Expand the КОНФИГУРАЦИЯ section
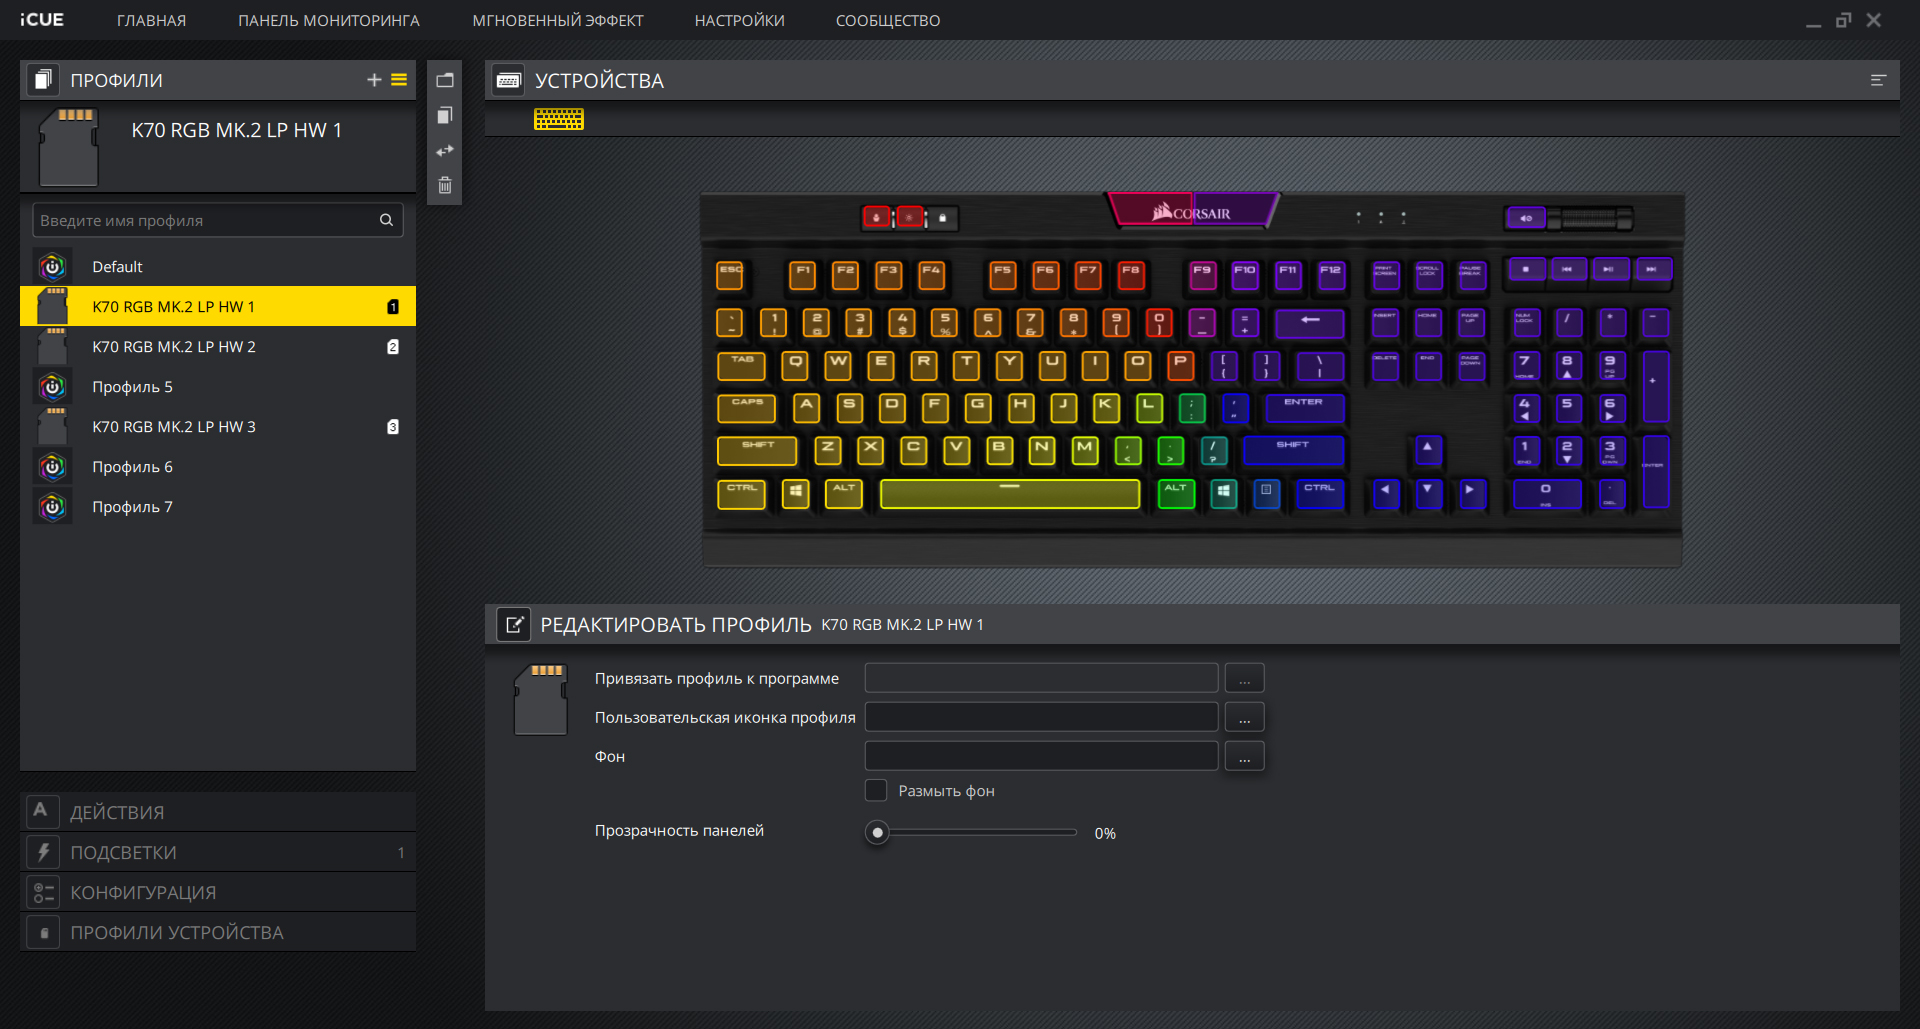 pos(143,892)
